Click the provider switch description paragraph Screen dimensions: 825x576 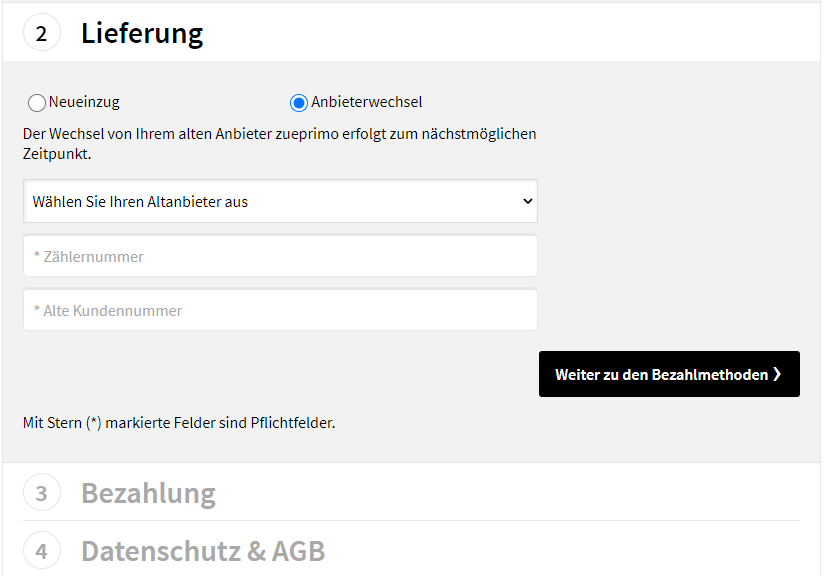point(279,144)
